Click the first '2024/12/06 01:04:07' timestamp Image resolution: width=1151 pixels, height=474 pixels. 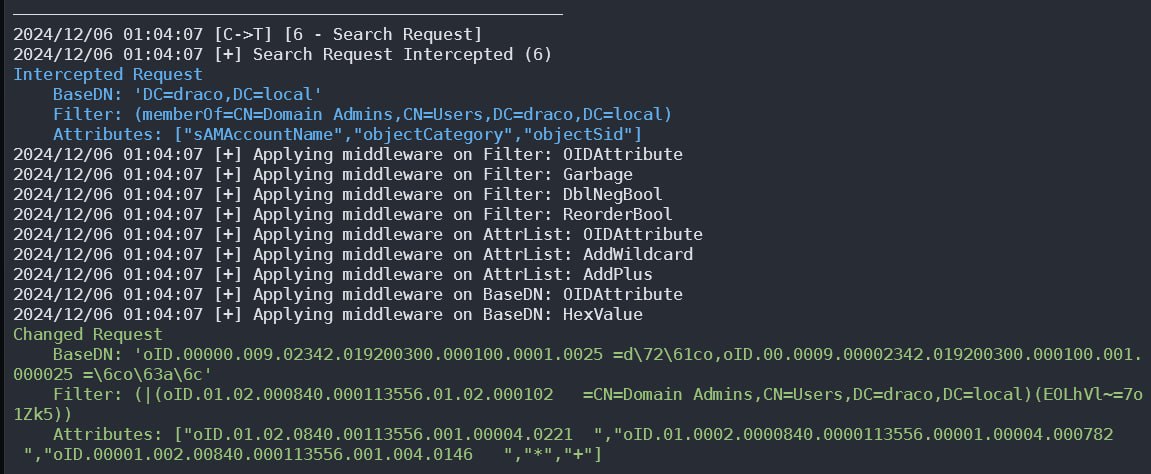(x=108, y=34)
